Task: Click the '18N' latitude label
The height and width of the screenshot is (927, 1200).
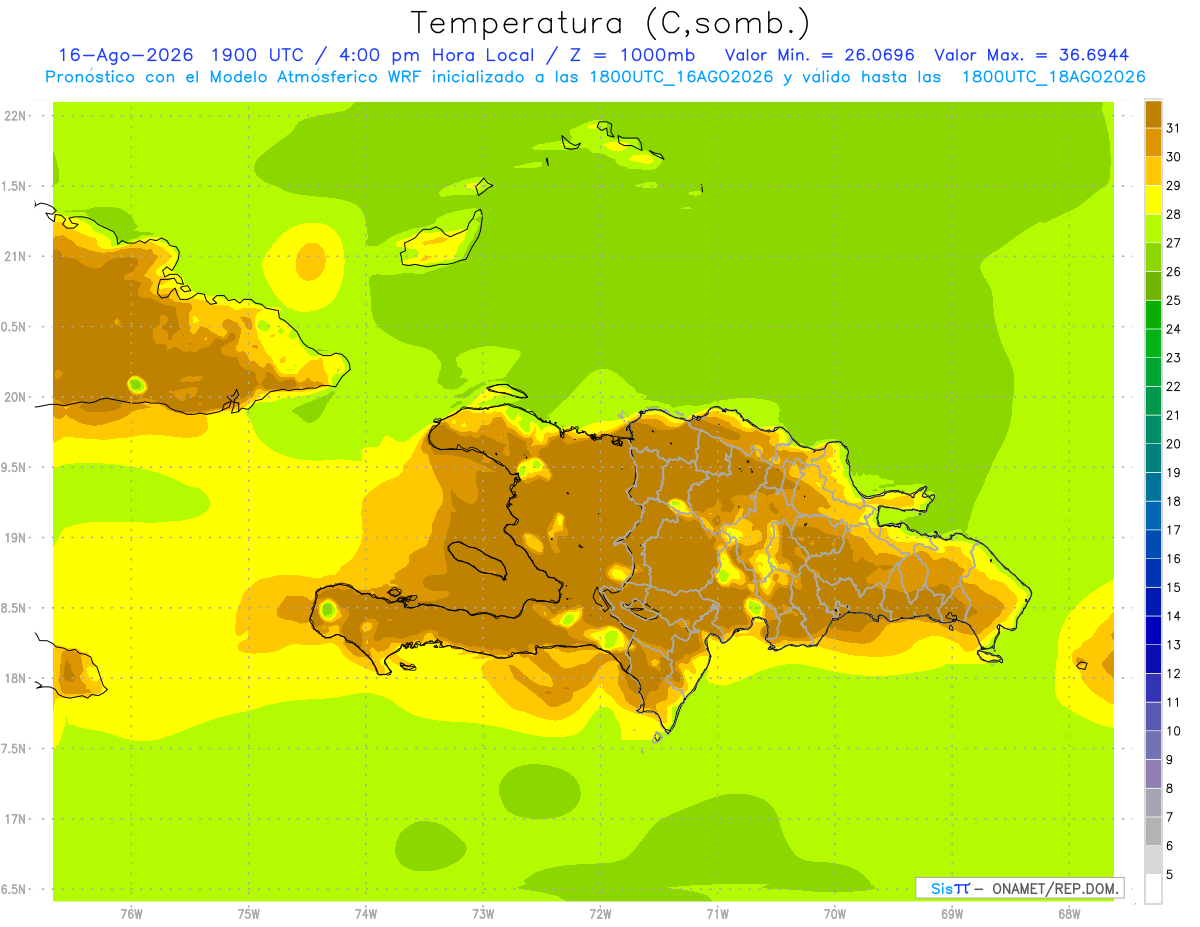Action: (16, 678)
